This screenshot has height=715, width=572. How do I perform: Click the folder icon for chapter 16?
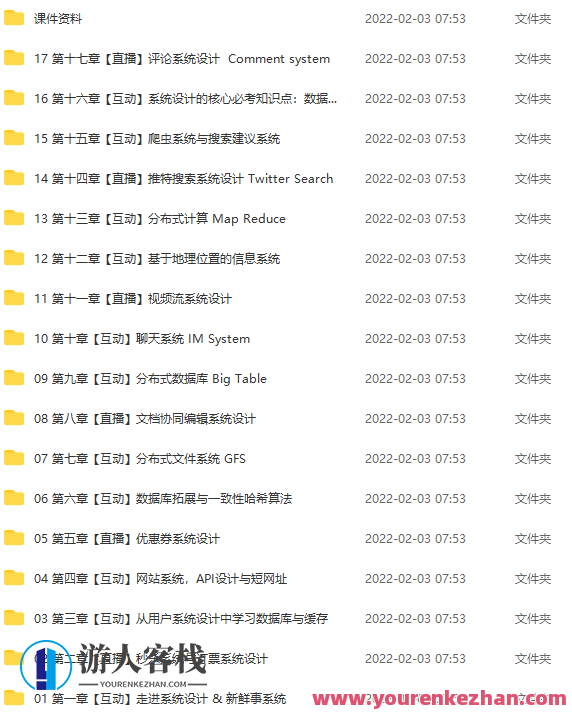(x=14, y=98)
